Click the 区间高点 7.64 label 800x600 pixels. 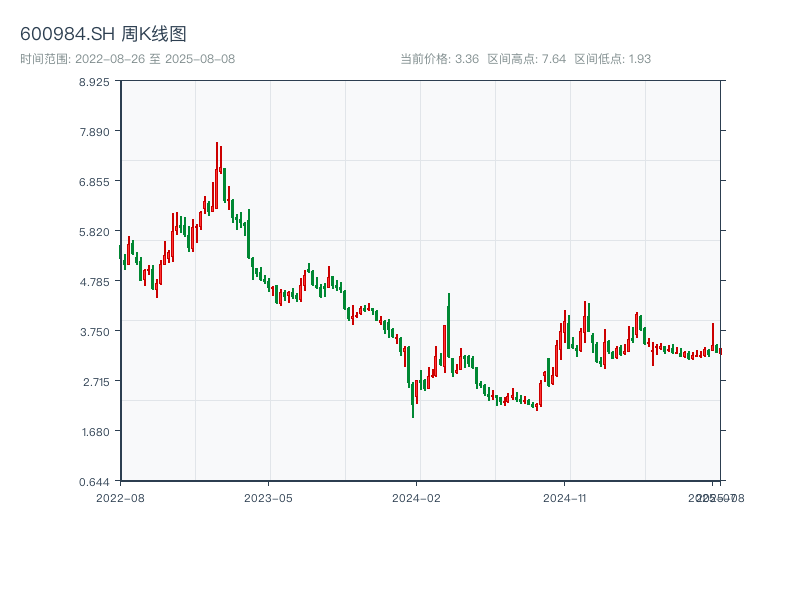[527, 59]
